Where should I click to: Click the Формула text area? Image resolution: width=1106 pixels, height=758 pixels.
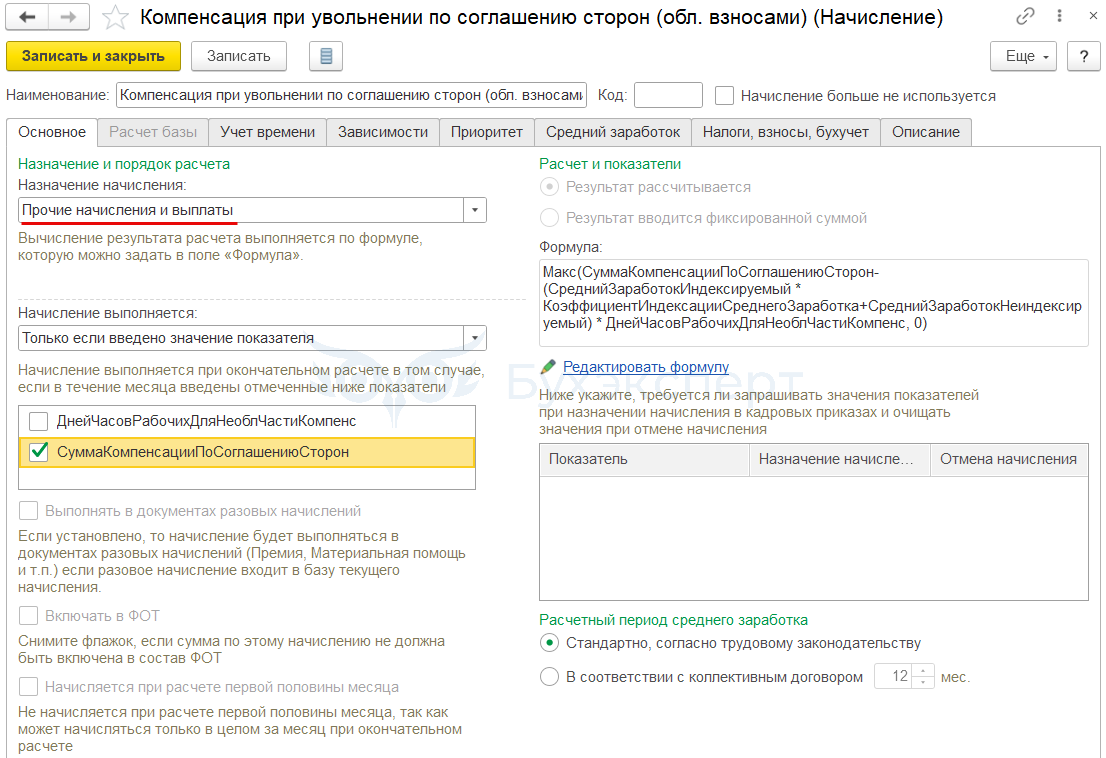[813, 302]
